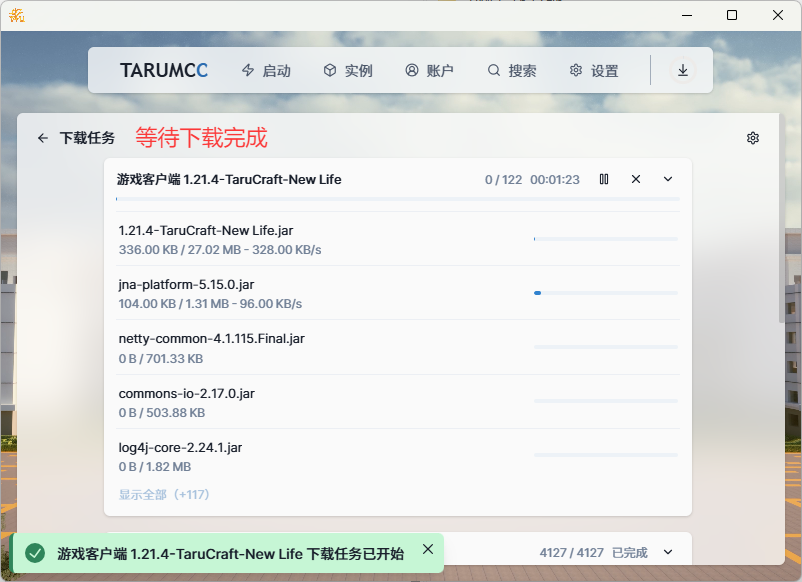Go back using the left arrow

43,138
